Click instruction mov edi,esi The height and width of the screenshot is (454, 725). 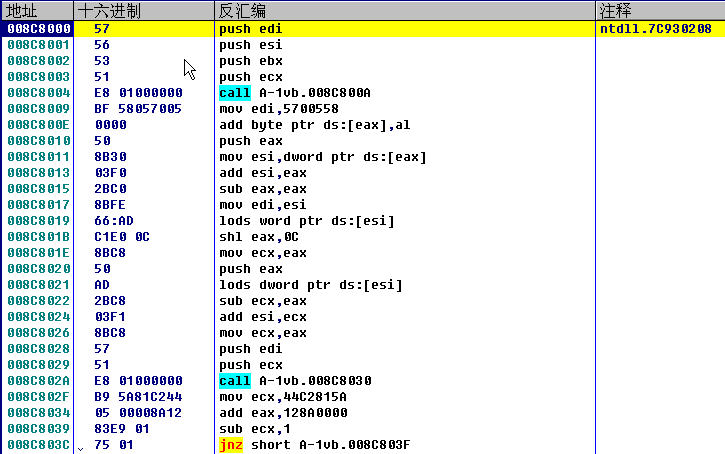(x=263, y=205)
